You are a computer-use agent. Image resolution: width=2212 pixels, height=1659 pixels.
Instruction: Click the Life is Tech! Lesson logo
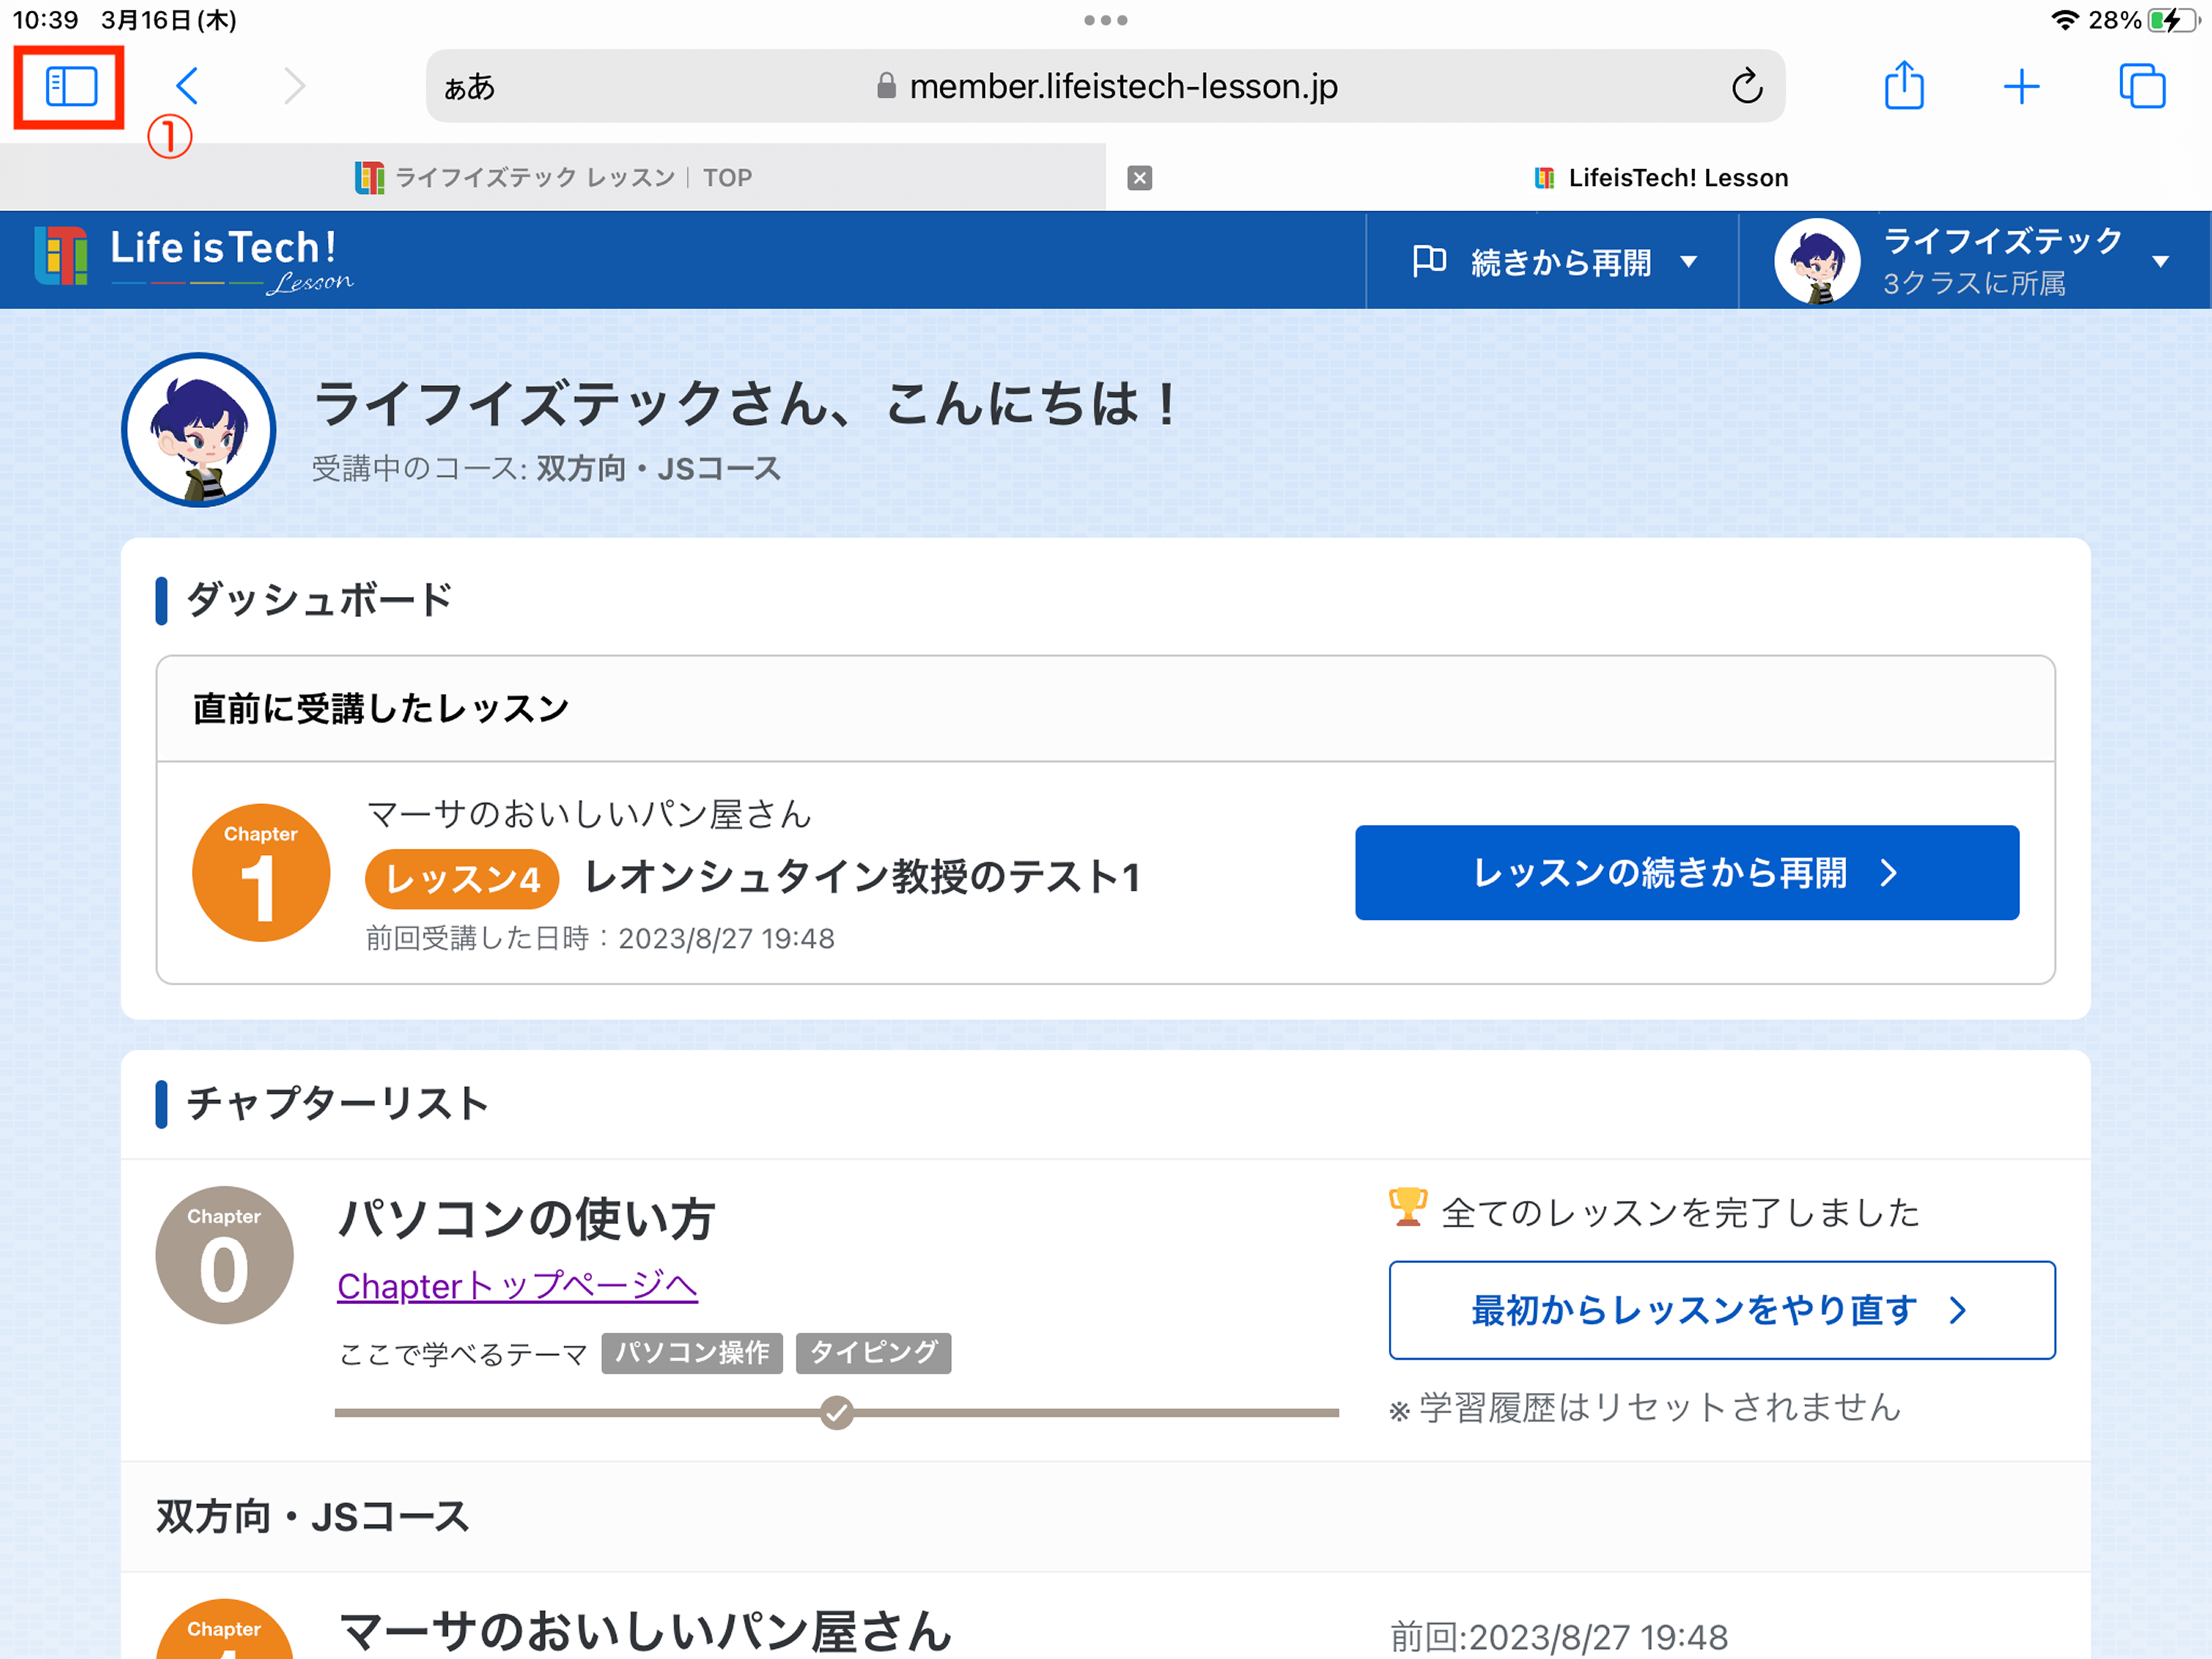[194, 259]
